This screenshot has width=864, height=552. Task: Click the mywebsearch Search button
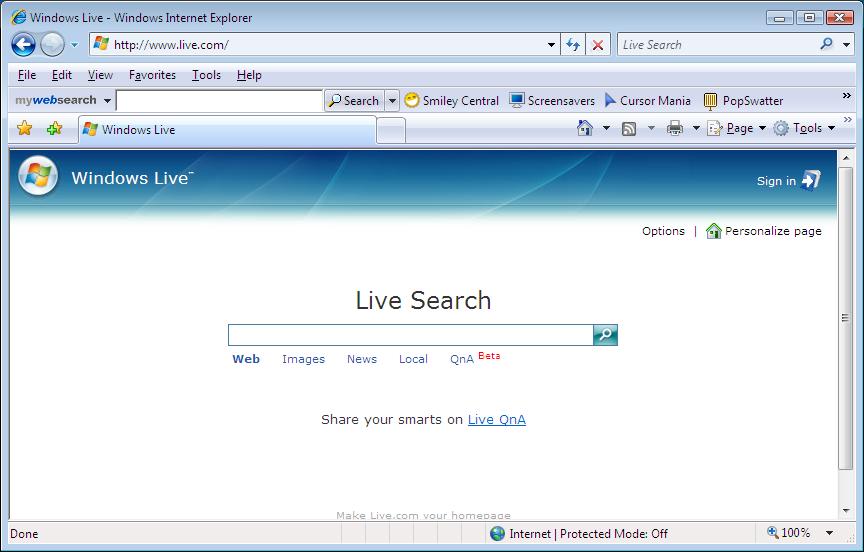[354, 101]
